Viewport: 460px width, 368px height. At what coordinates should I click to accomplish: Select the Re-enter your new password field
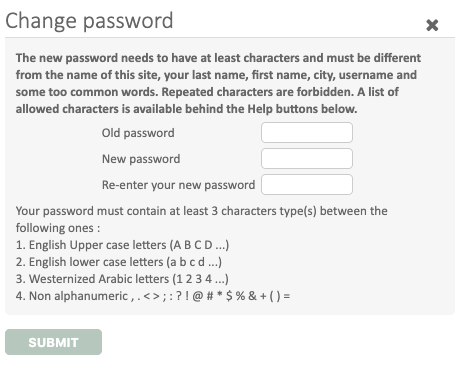click(x=307, y=184)
